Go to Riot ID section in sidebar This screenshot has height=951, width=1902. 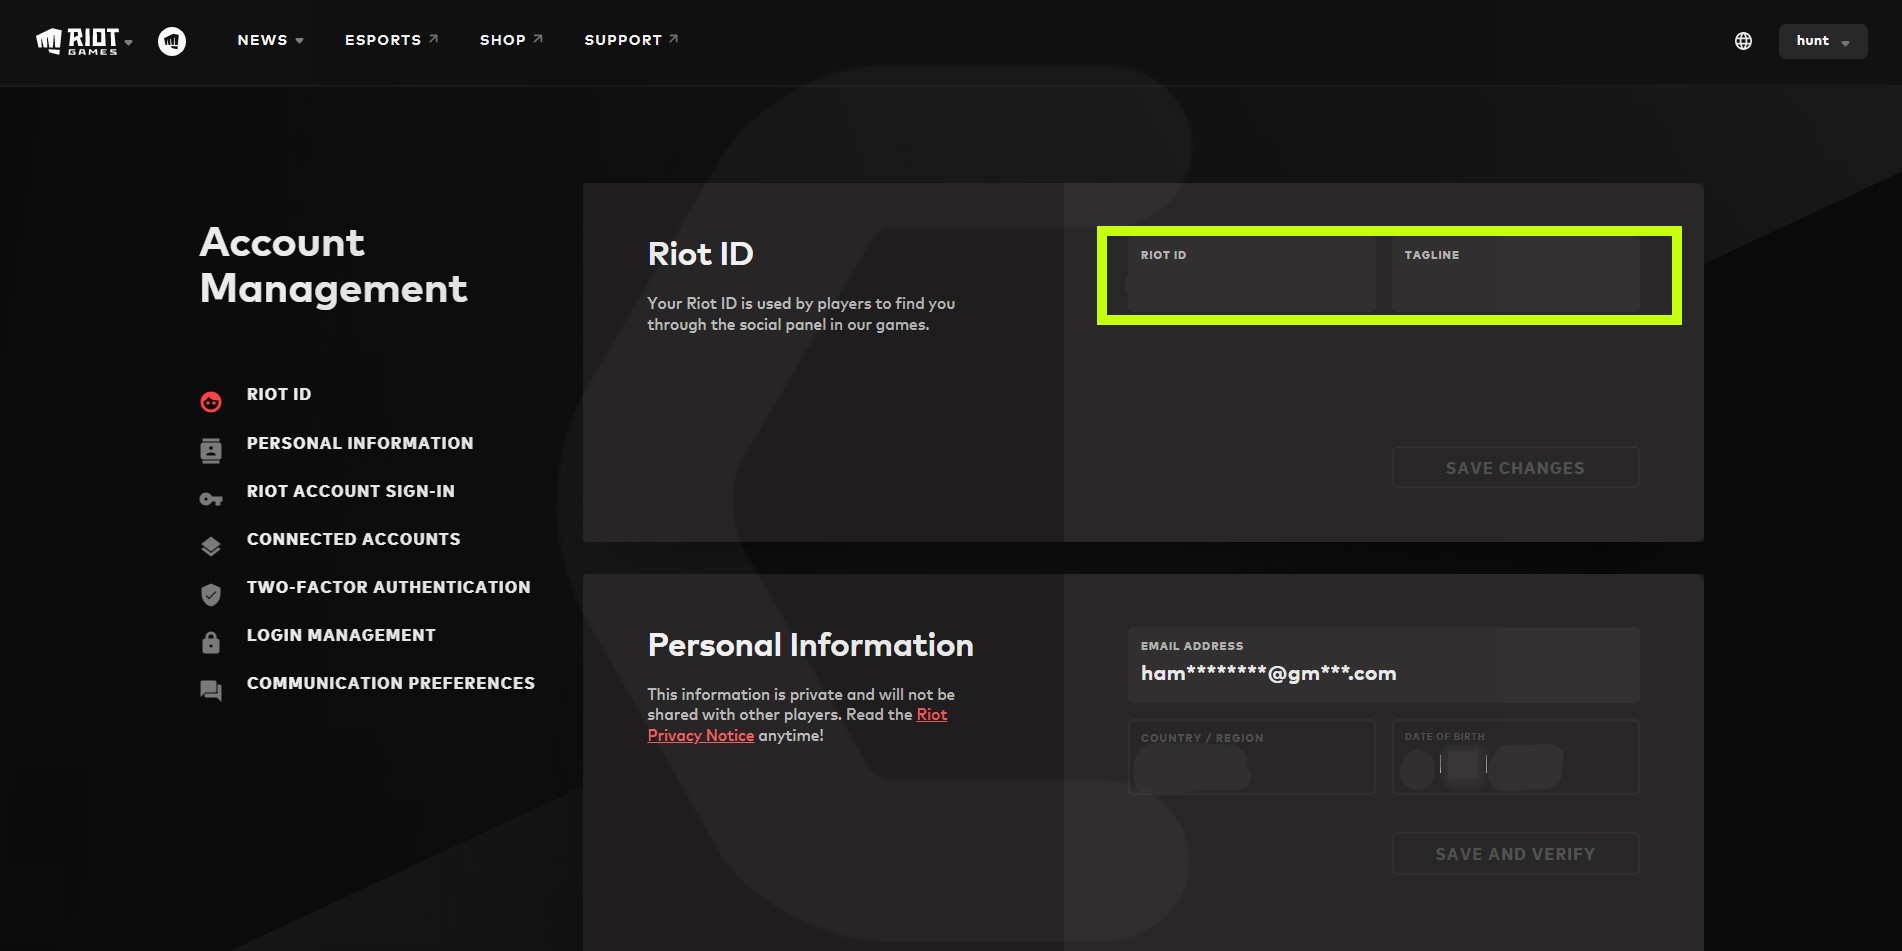pos(279,394)
